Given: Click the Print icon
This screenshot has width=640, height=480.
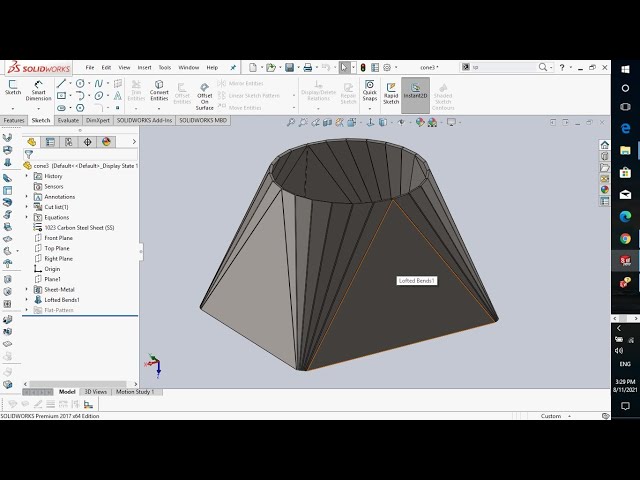Looking at the screenshot, I should (308, 67).
